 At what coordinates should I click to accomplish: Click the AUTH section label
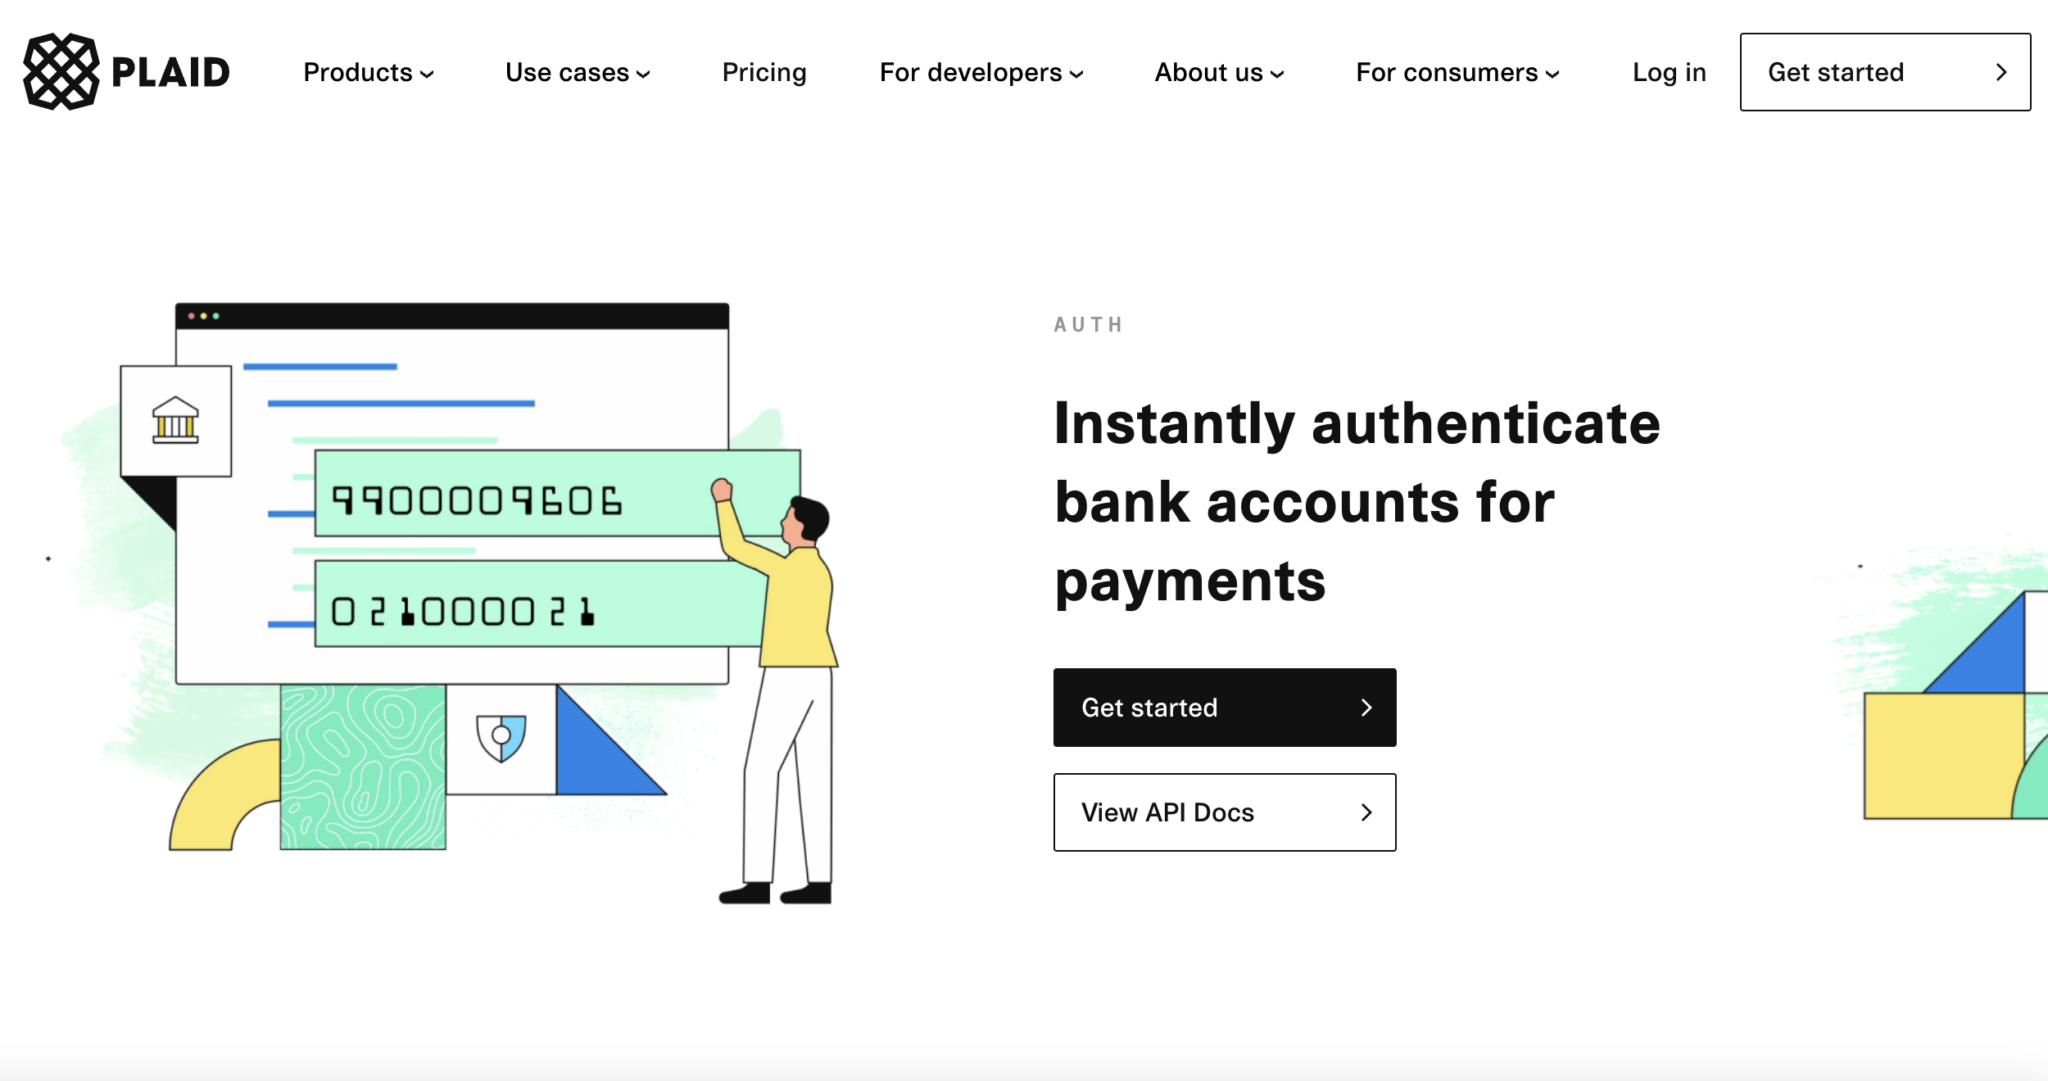click(1090, 324)
